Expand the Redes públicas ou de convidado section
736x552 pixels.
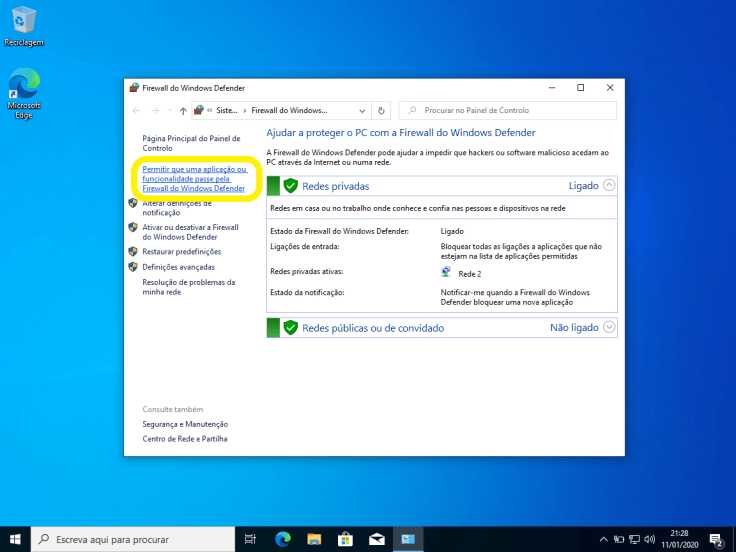tap(609, 327)
